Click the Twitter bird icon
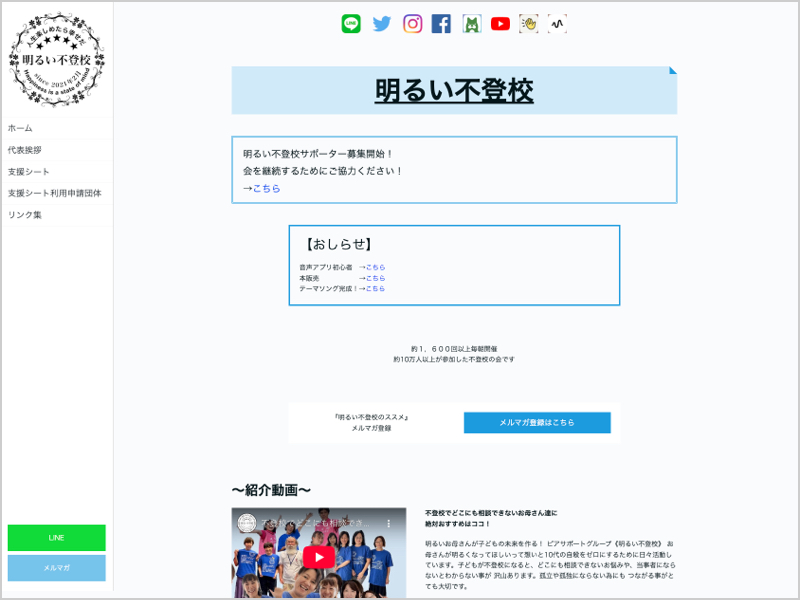Screen dimensions: 800x600 coord(381,23)
